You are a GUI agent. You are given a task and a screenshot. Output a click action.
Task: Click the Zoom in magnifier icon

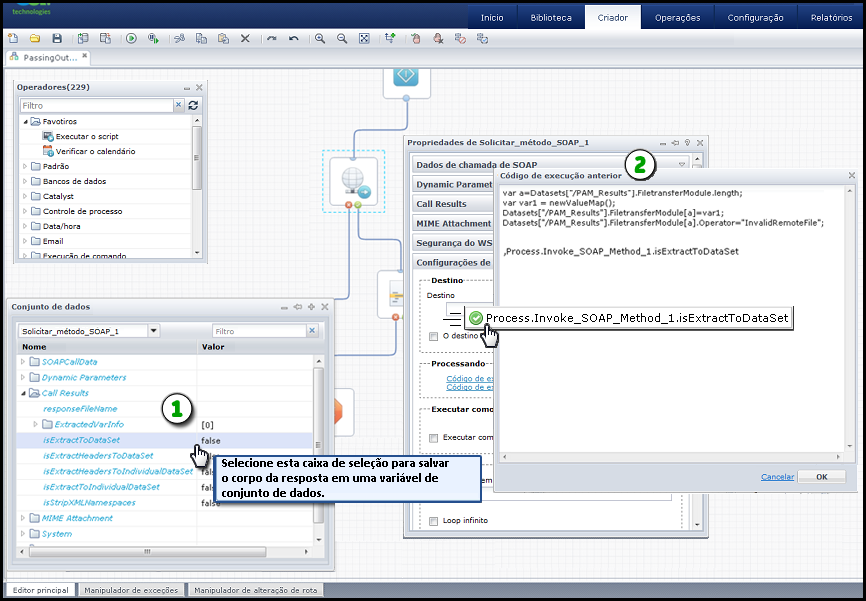[x=320, y=38]
